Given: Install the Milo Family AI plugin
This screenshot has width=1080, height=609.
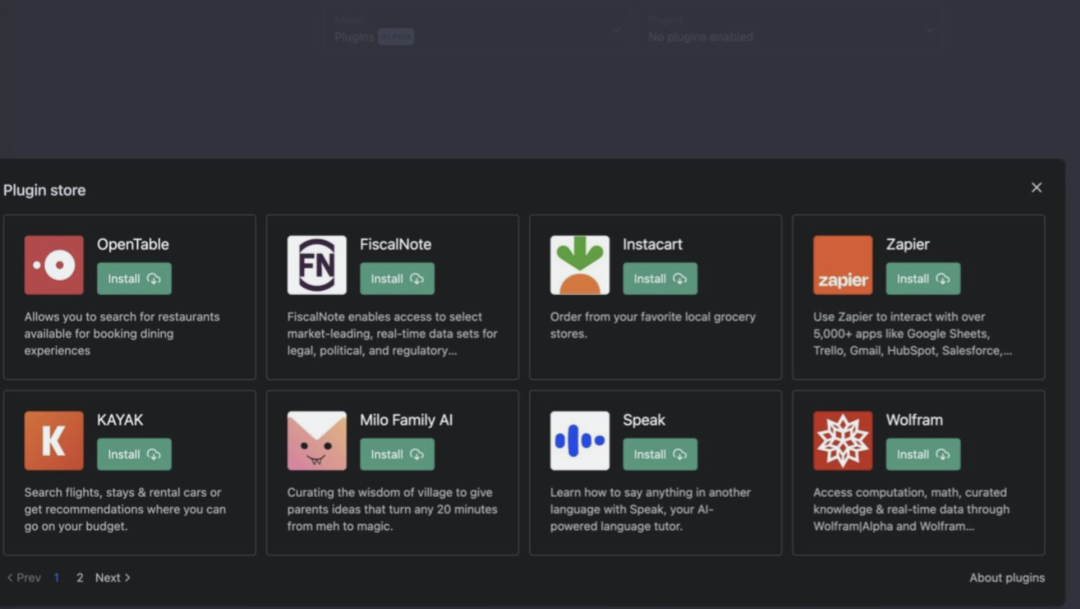Looking at the screenshot, I should pyautogui.click(x=397, y=454).
